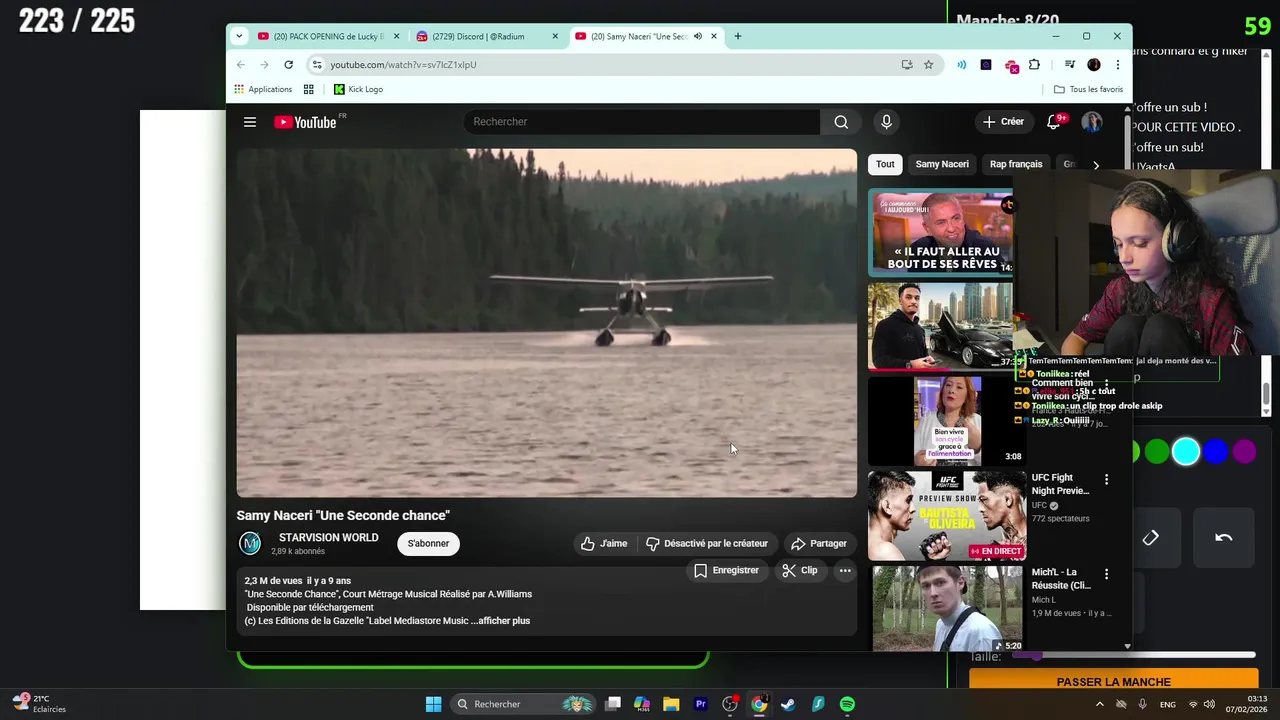Click the Partager share button
The width and height of the screenshot is (1280, 720).
(x=819, y=543)
